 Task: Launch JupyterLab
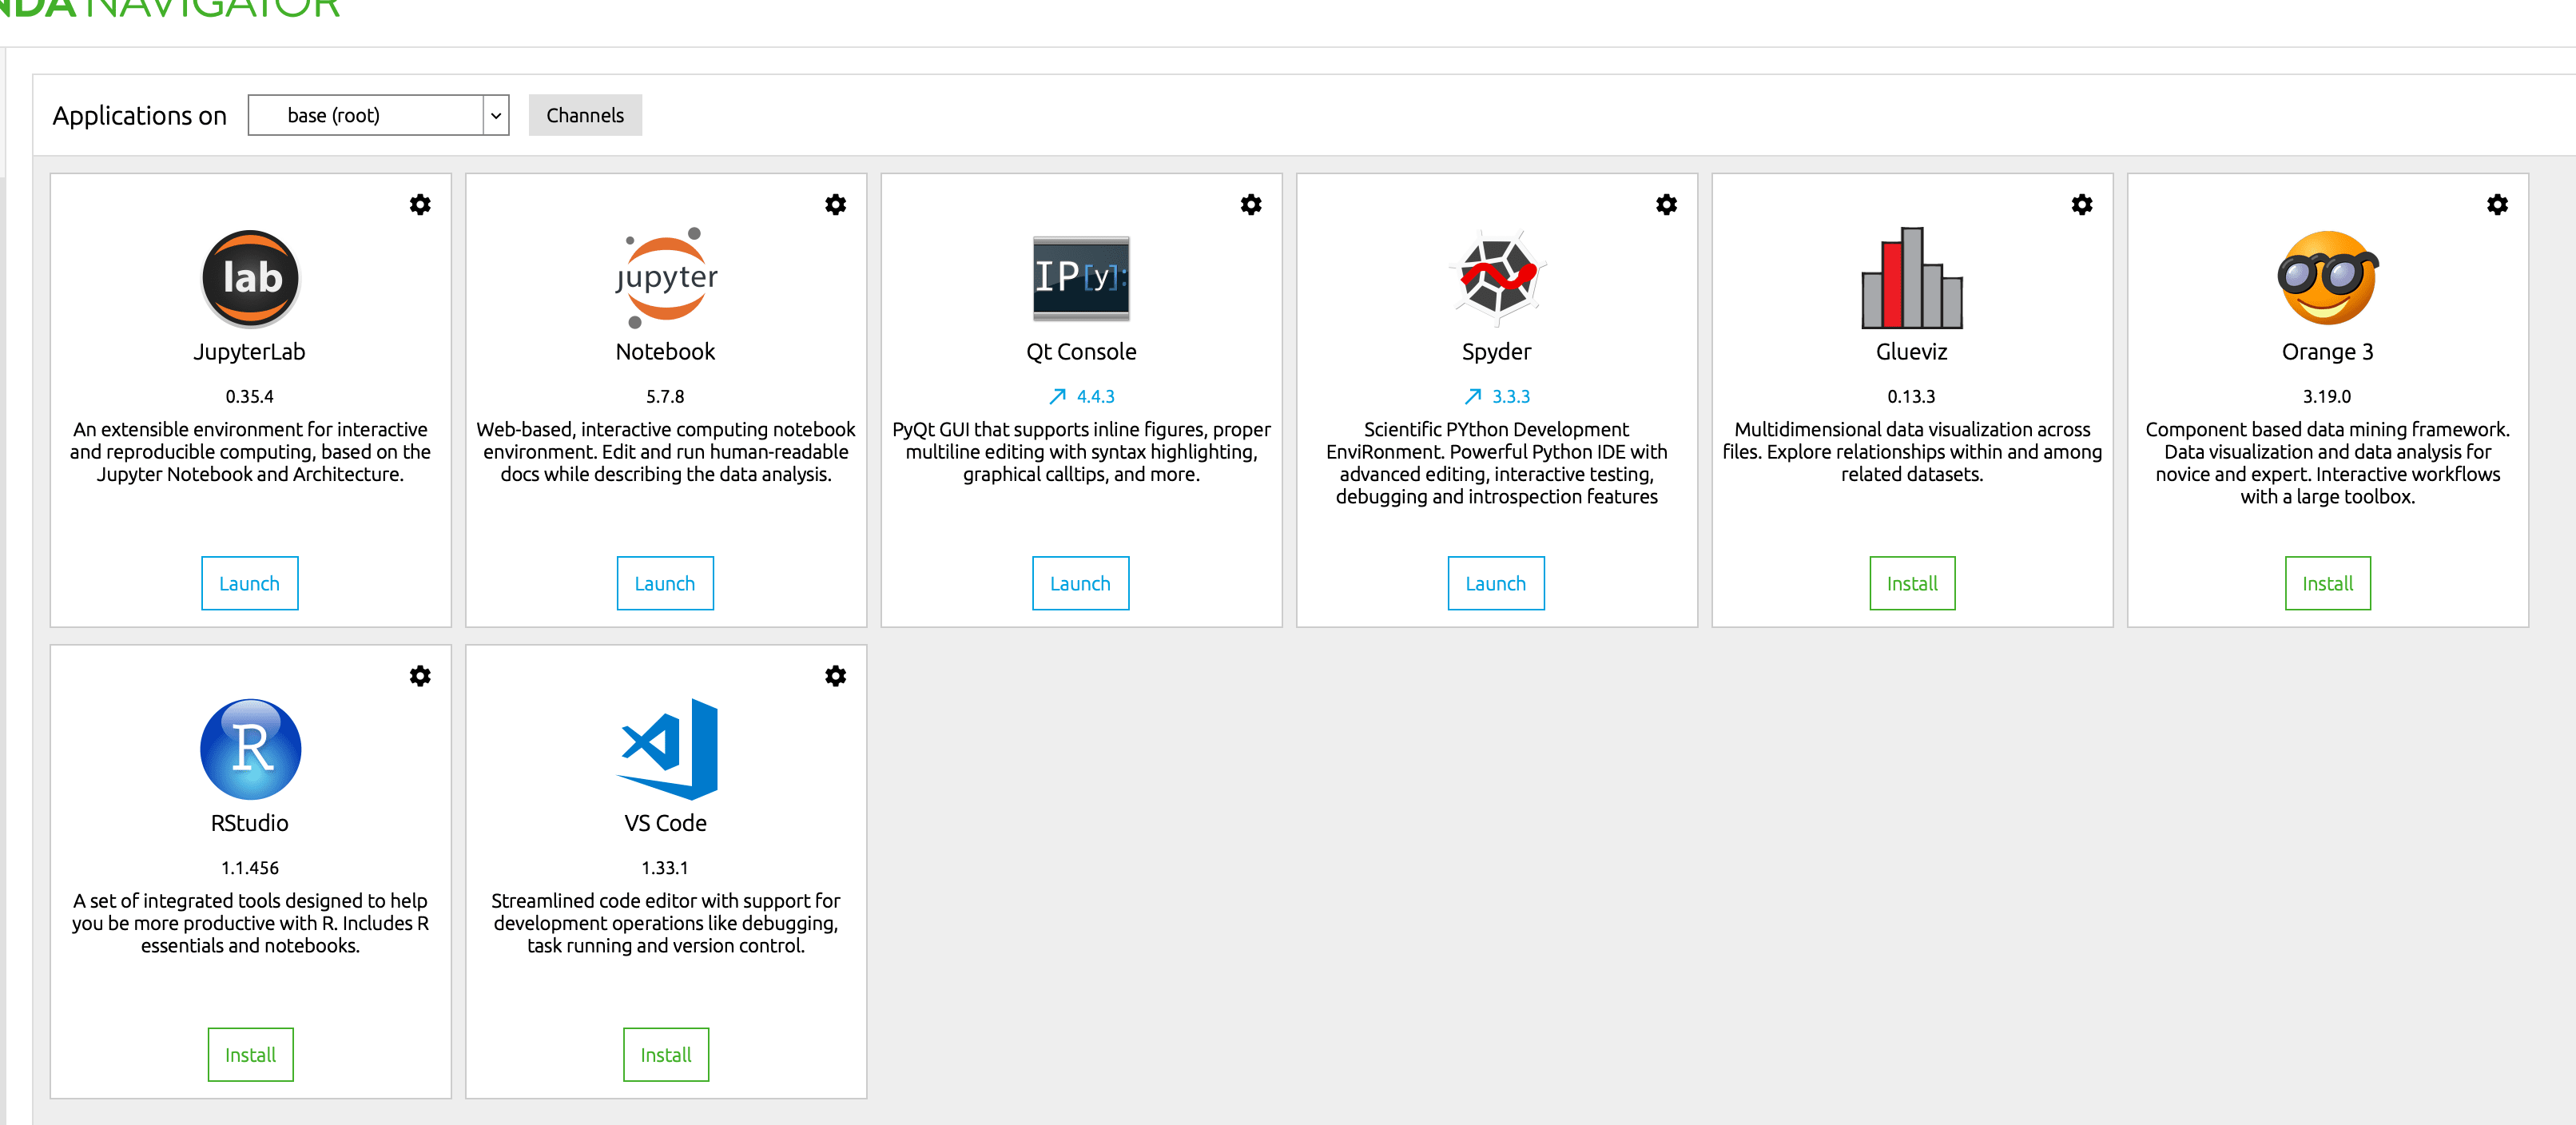point(250,583)
